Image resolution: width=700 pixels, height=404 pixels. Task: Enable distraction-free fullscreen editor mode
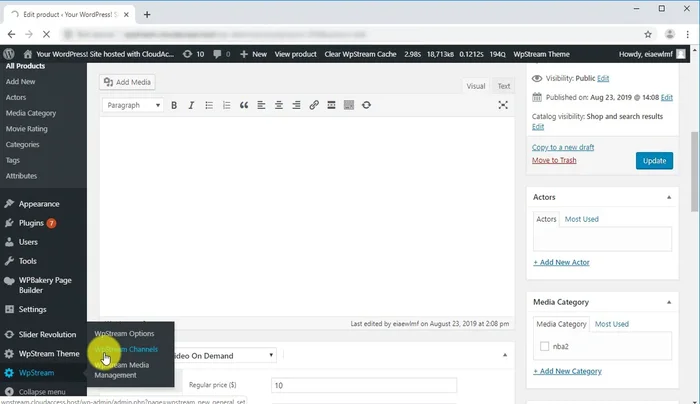(x=503, y=105)
